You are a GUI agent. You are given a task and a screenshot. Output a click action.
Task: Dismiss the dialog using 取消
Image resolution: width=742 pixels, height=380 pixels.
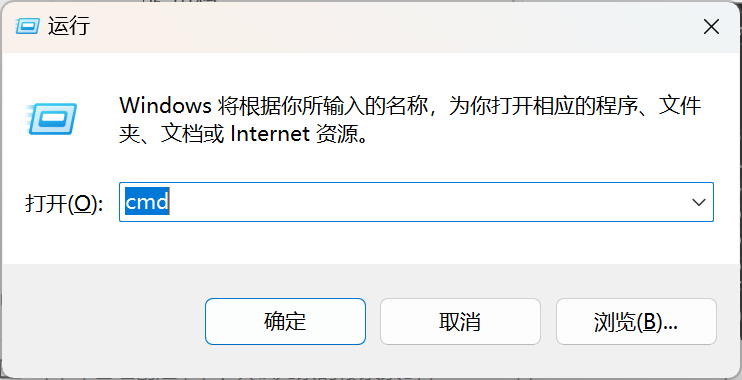click(x=460, y=321)
